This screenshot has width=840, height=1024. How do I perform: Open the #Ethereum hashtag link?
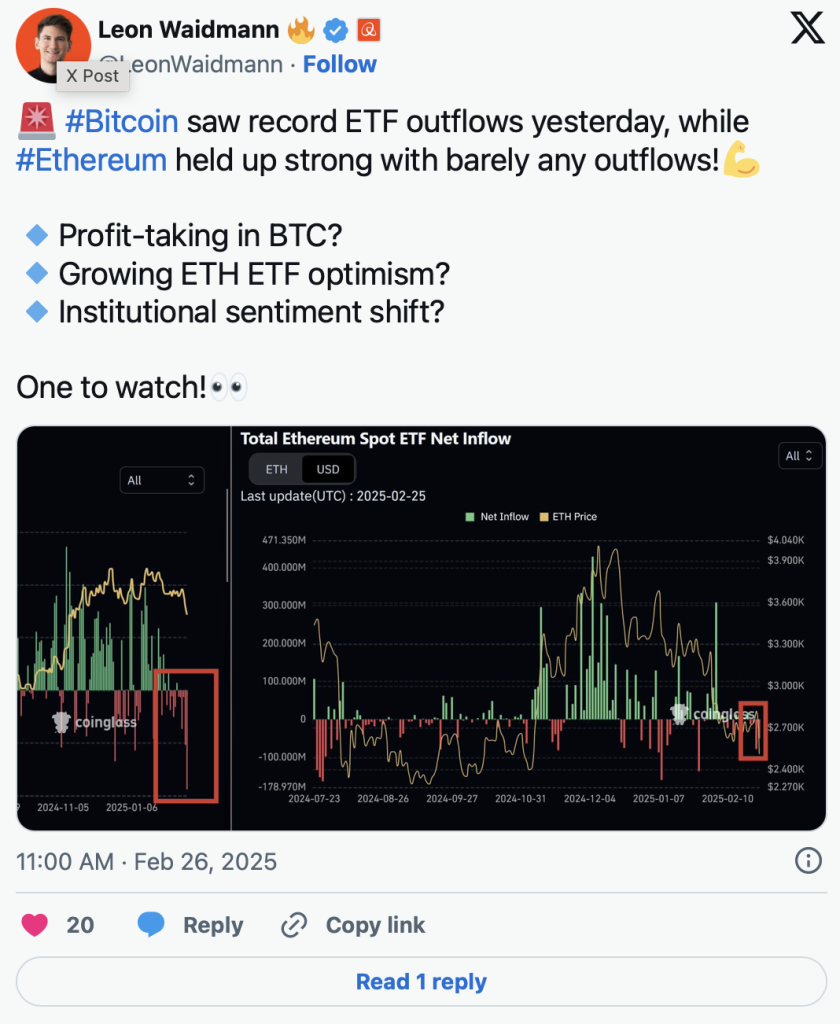click(91, 160)
